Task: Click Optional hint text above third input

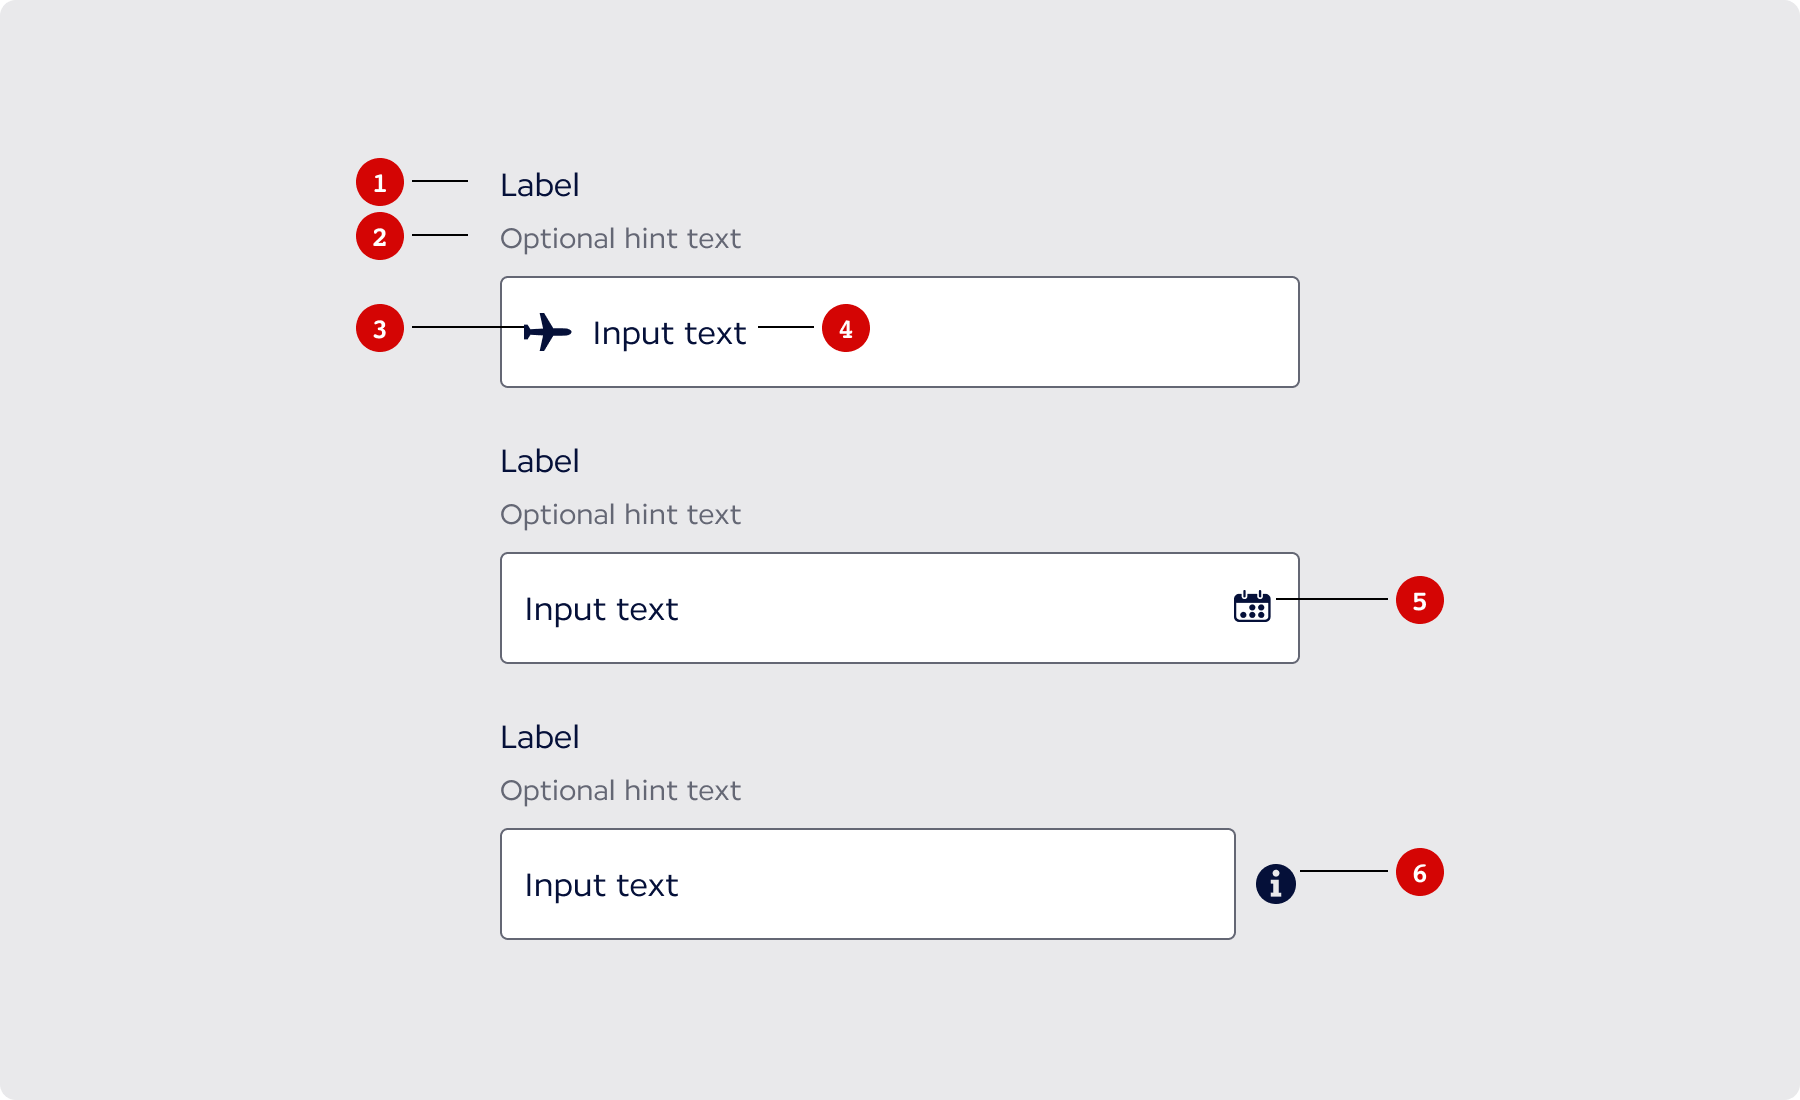Action: pos(621,791)
